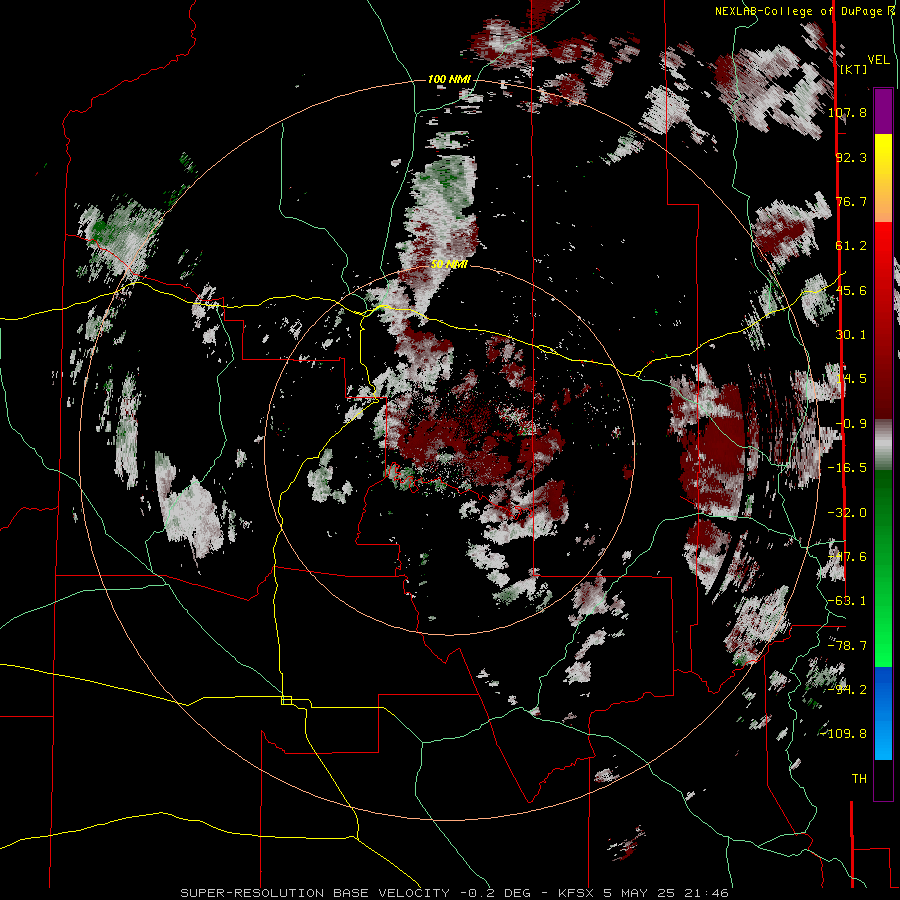
Task: Select the 30.1 scale value
Action: [x=851, y=335]
